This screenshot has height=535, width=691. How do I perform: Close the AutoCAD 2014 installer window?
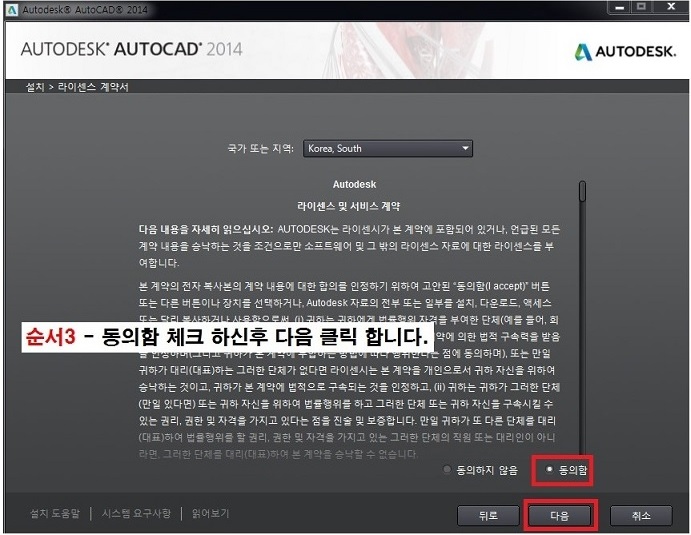(671, 7)
